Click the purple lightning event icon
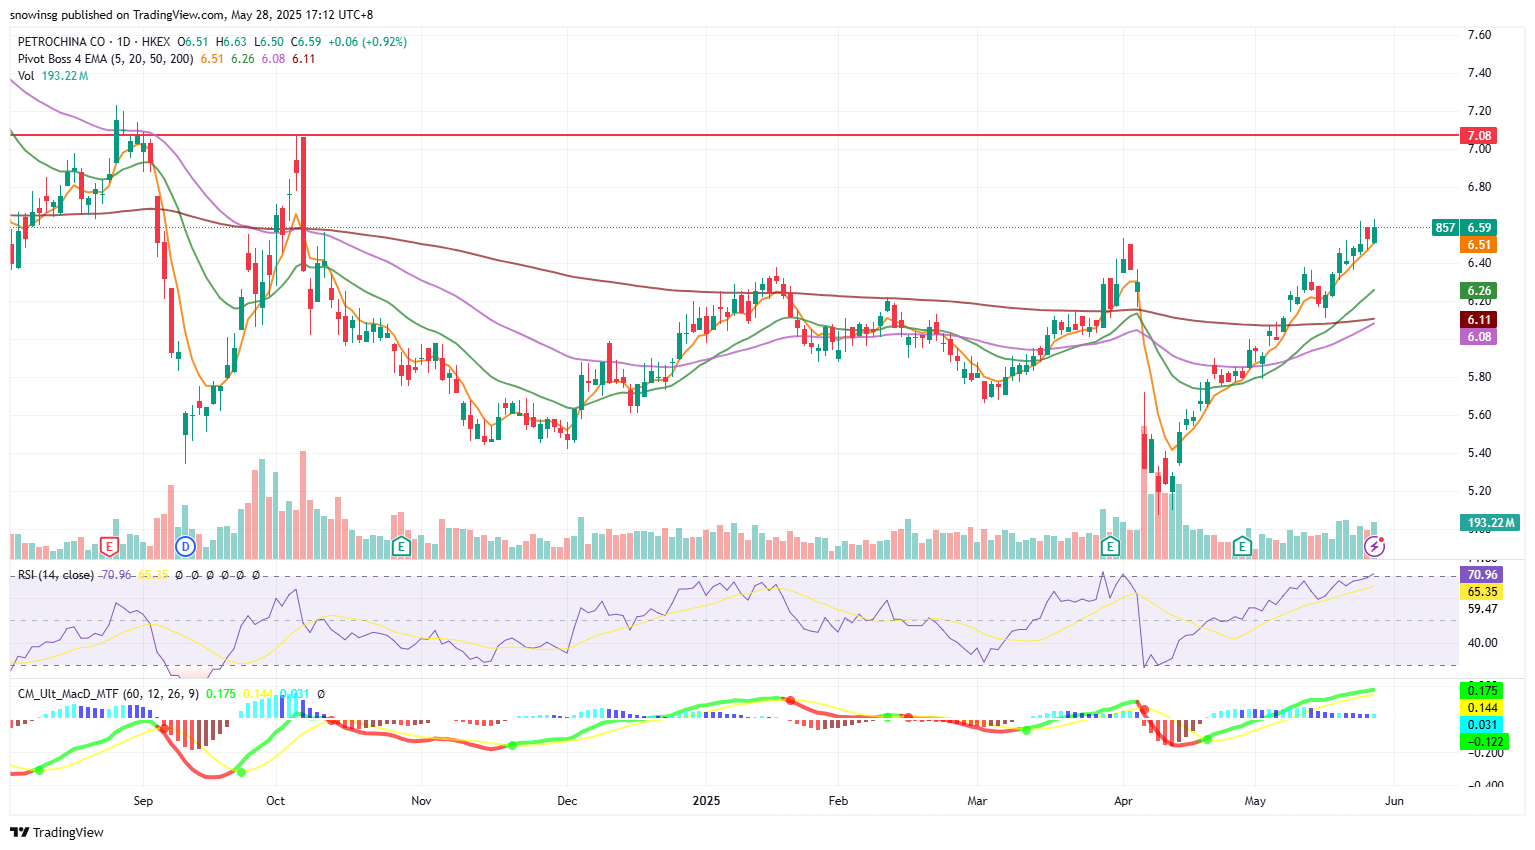The height and width of the screenshot is (850, 1535). (x=1375, y=546)
